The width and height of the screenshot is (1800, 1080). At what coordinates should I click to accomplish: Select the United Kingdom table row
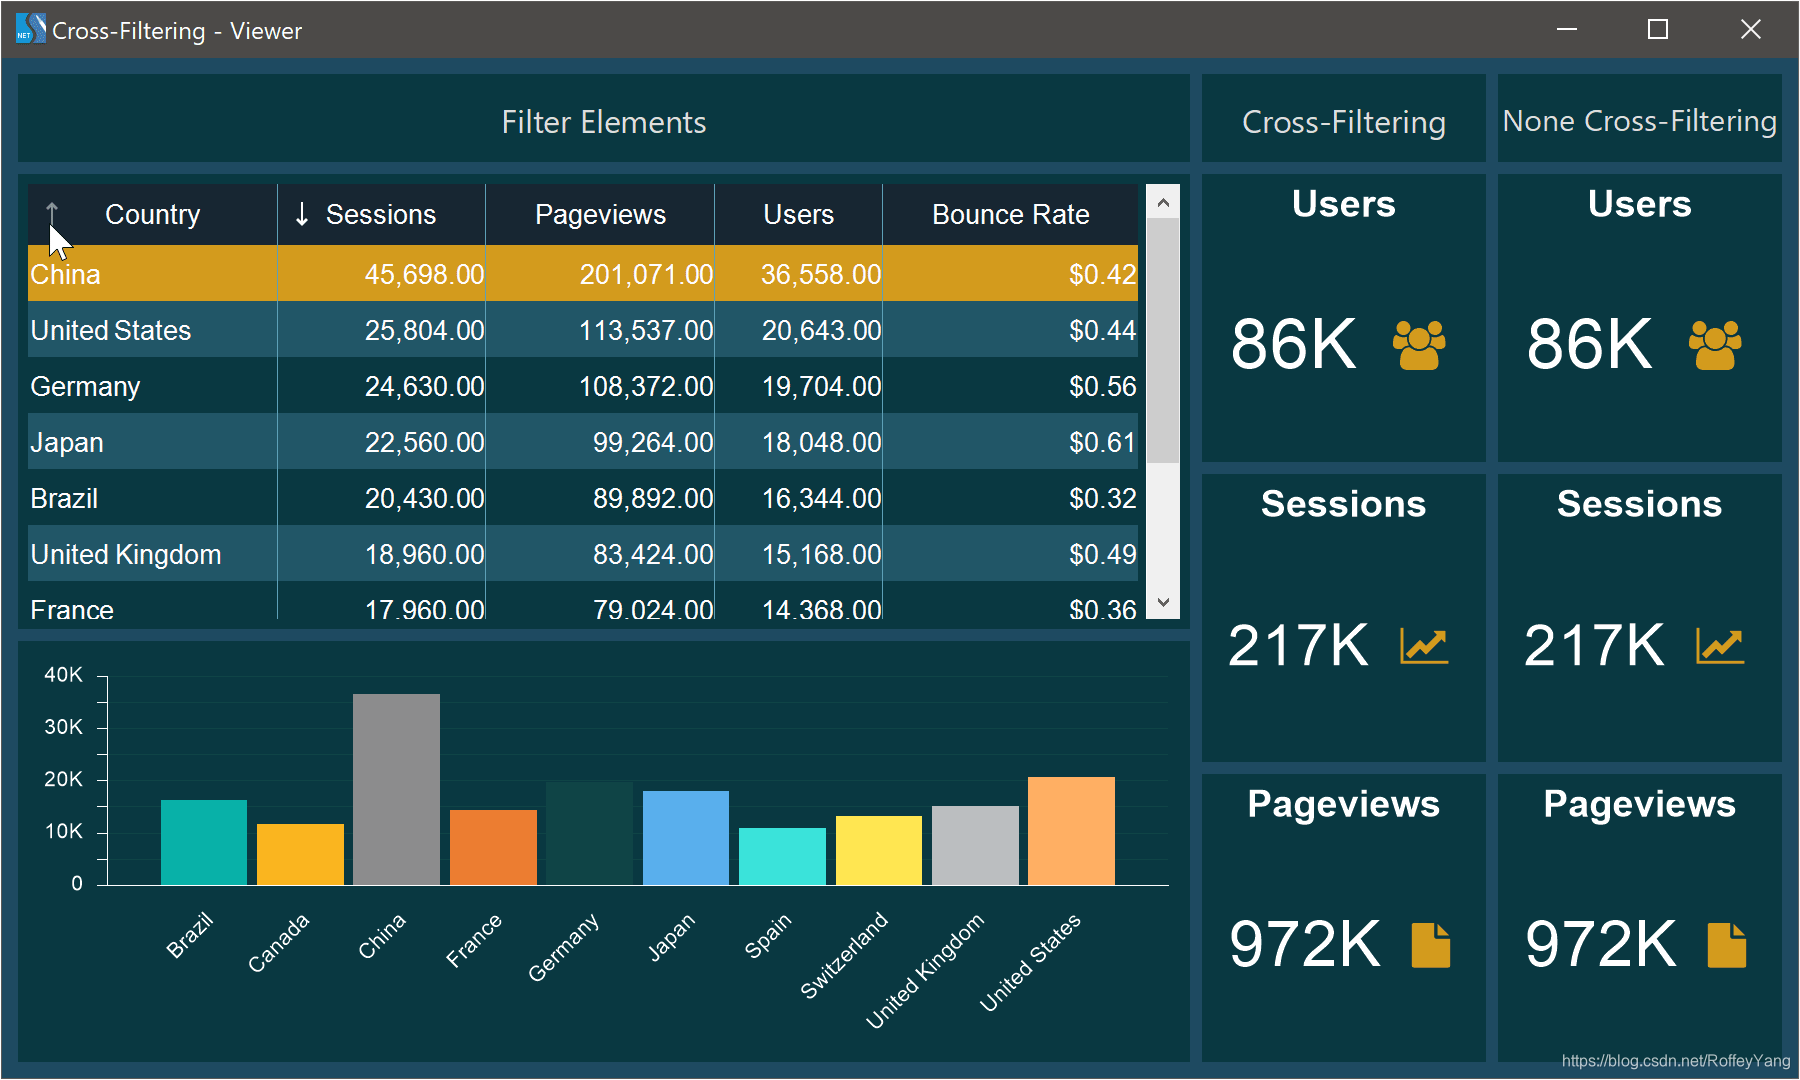583,554
